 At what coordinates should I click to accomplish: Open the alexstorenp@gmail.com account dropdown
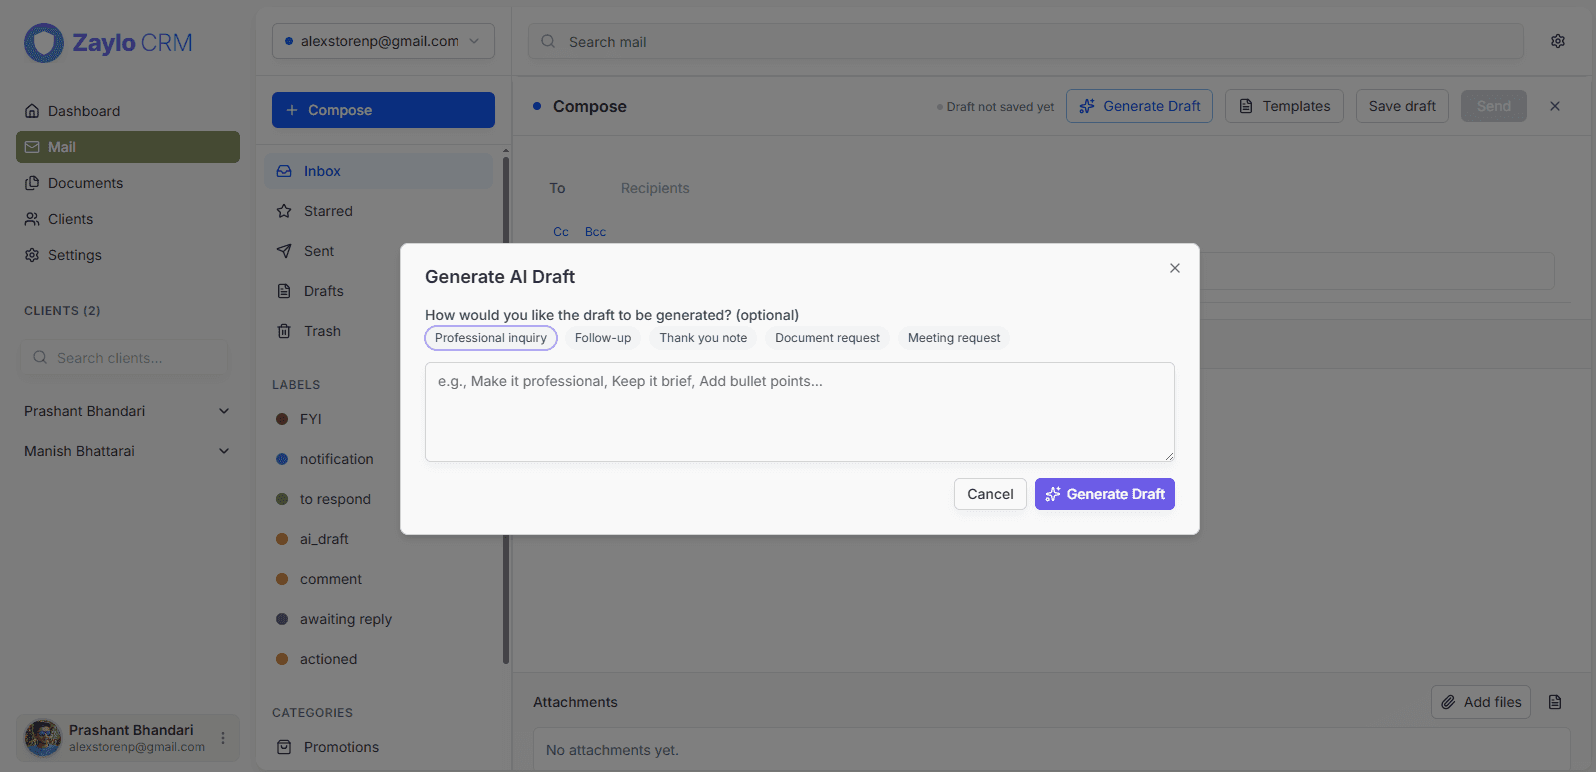pyautogui.click(x=383, y=41)
